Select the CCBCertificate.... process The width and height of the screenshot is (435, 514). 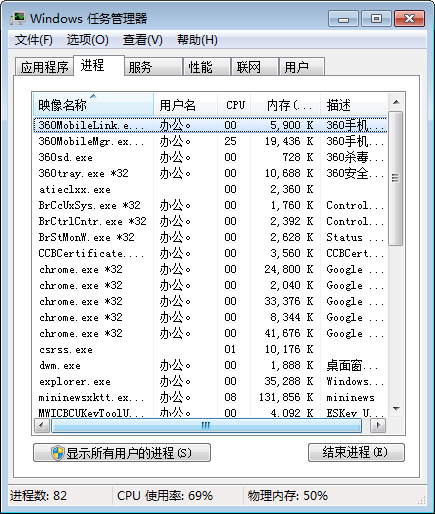coord(210,253)
